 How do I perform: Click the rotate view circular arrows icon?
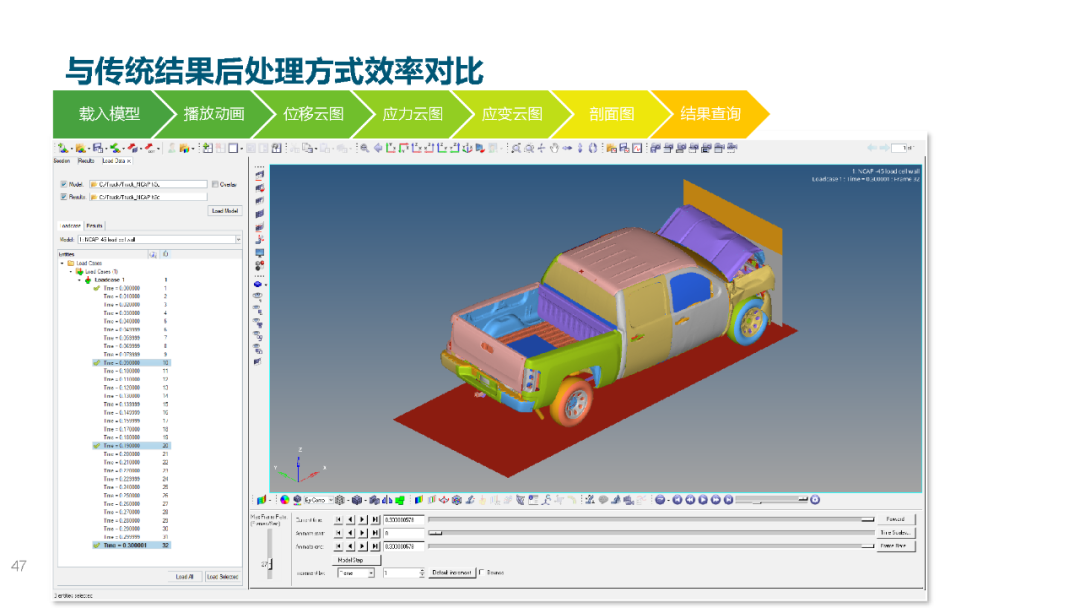[x=593, y=148]
